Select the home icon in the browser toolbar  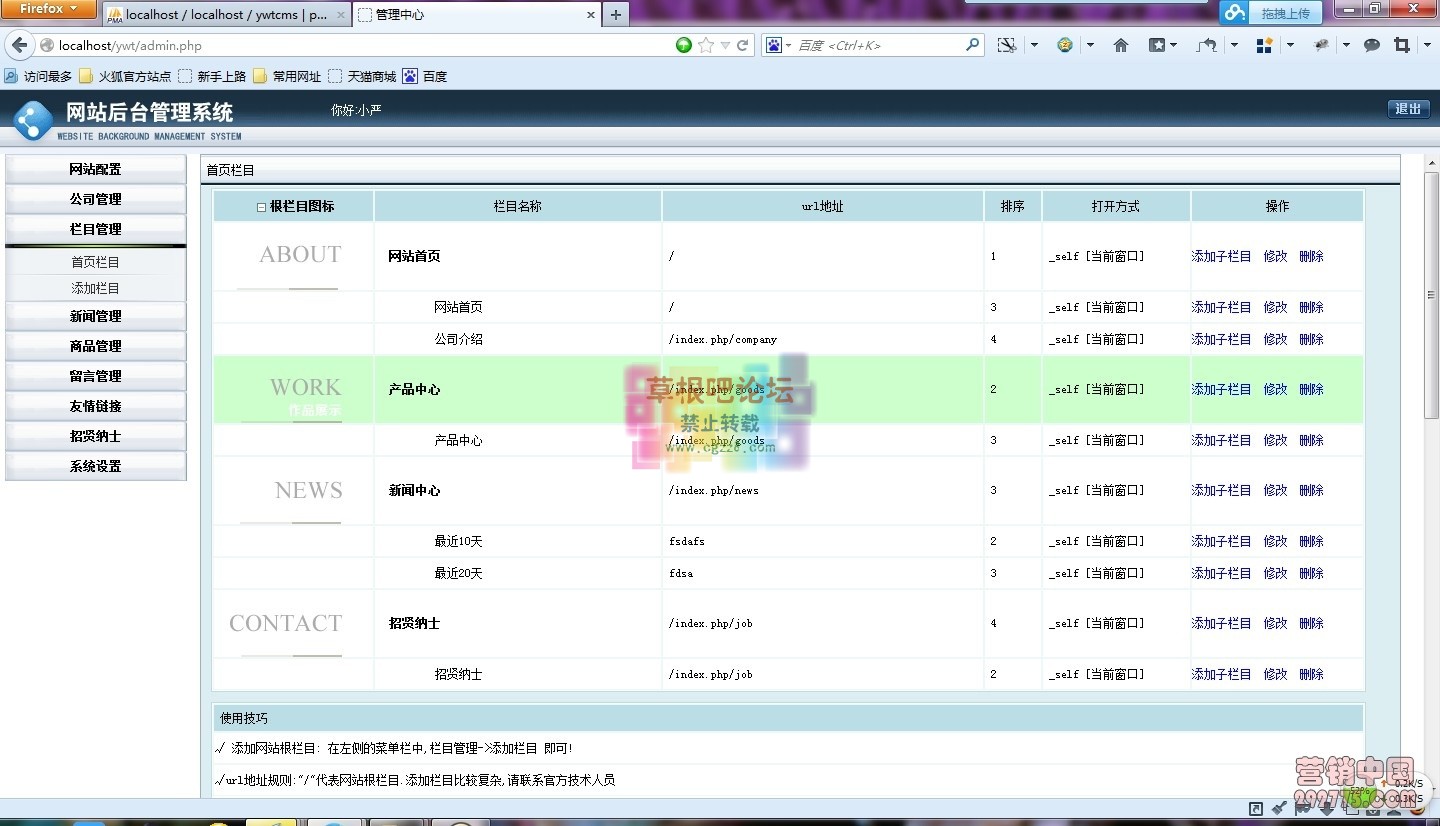coord(1121,44)
